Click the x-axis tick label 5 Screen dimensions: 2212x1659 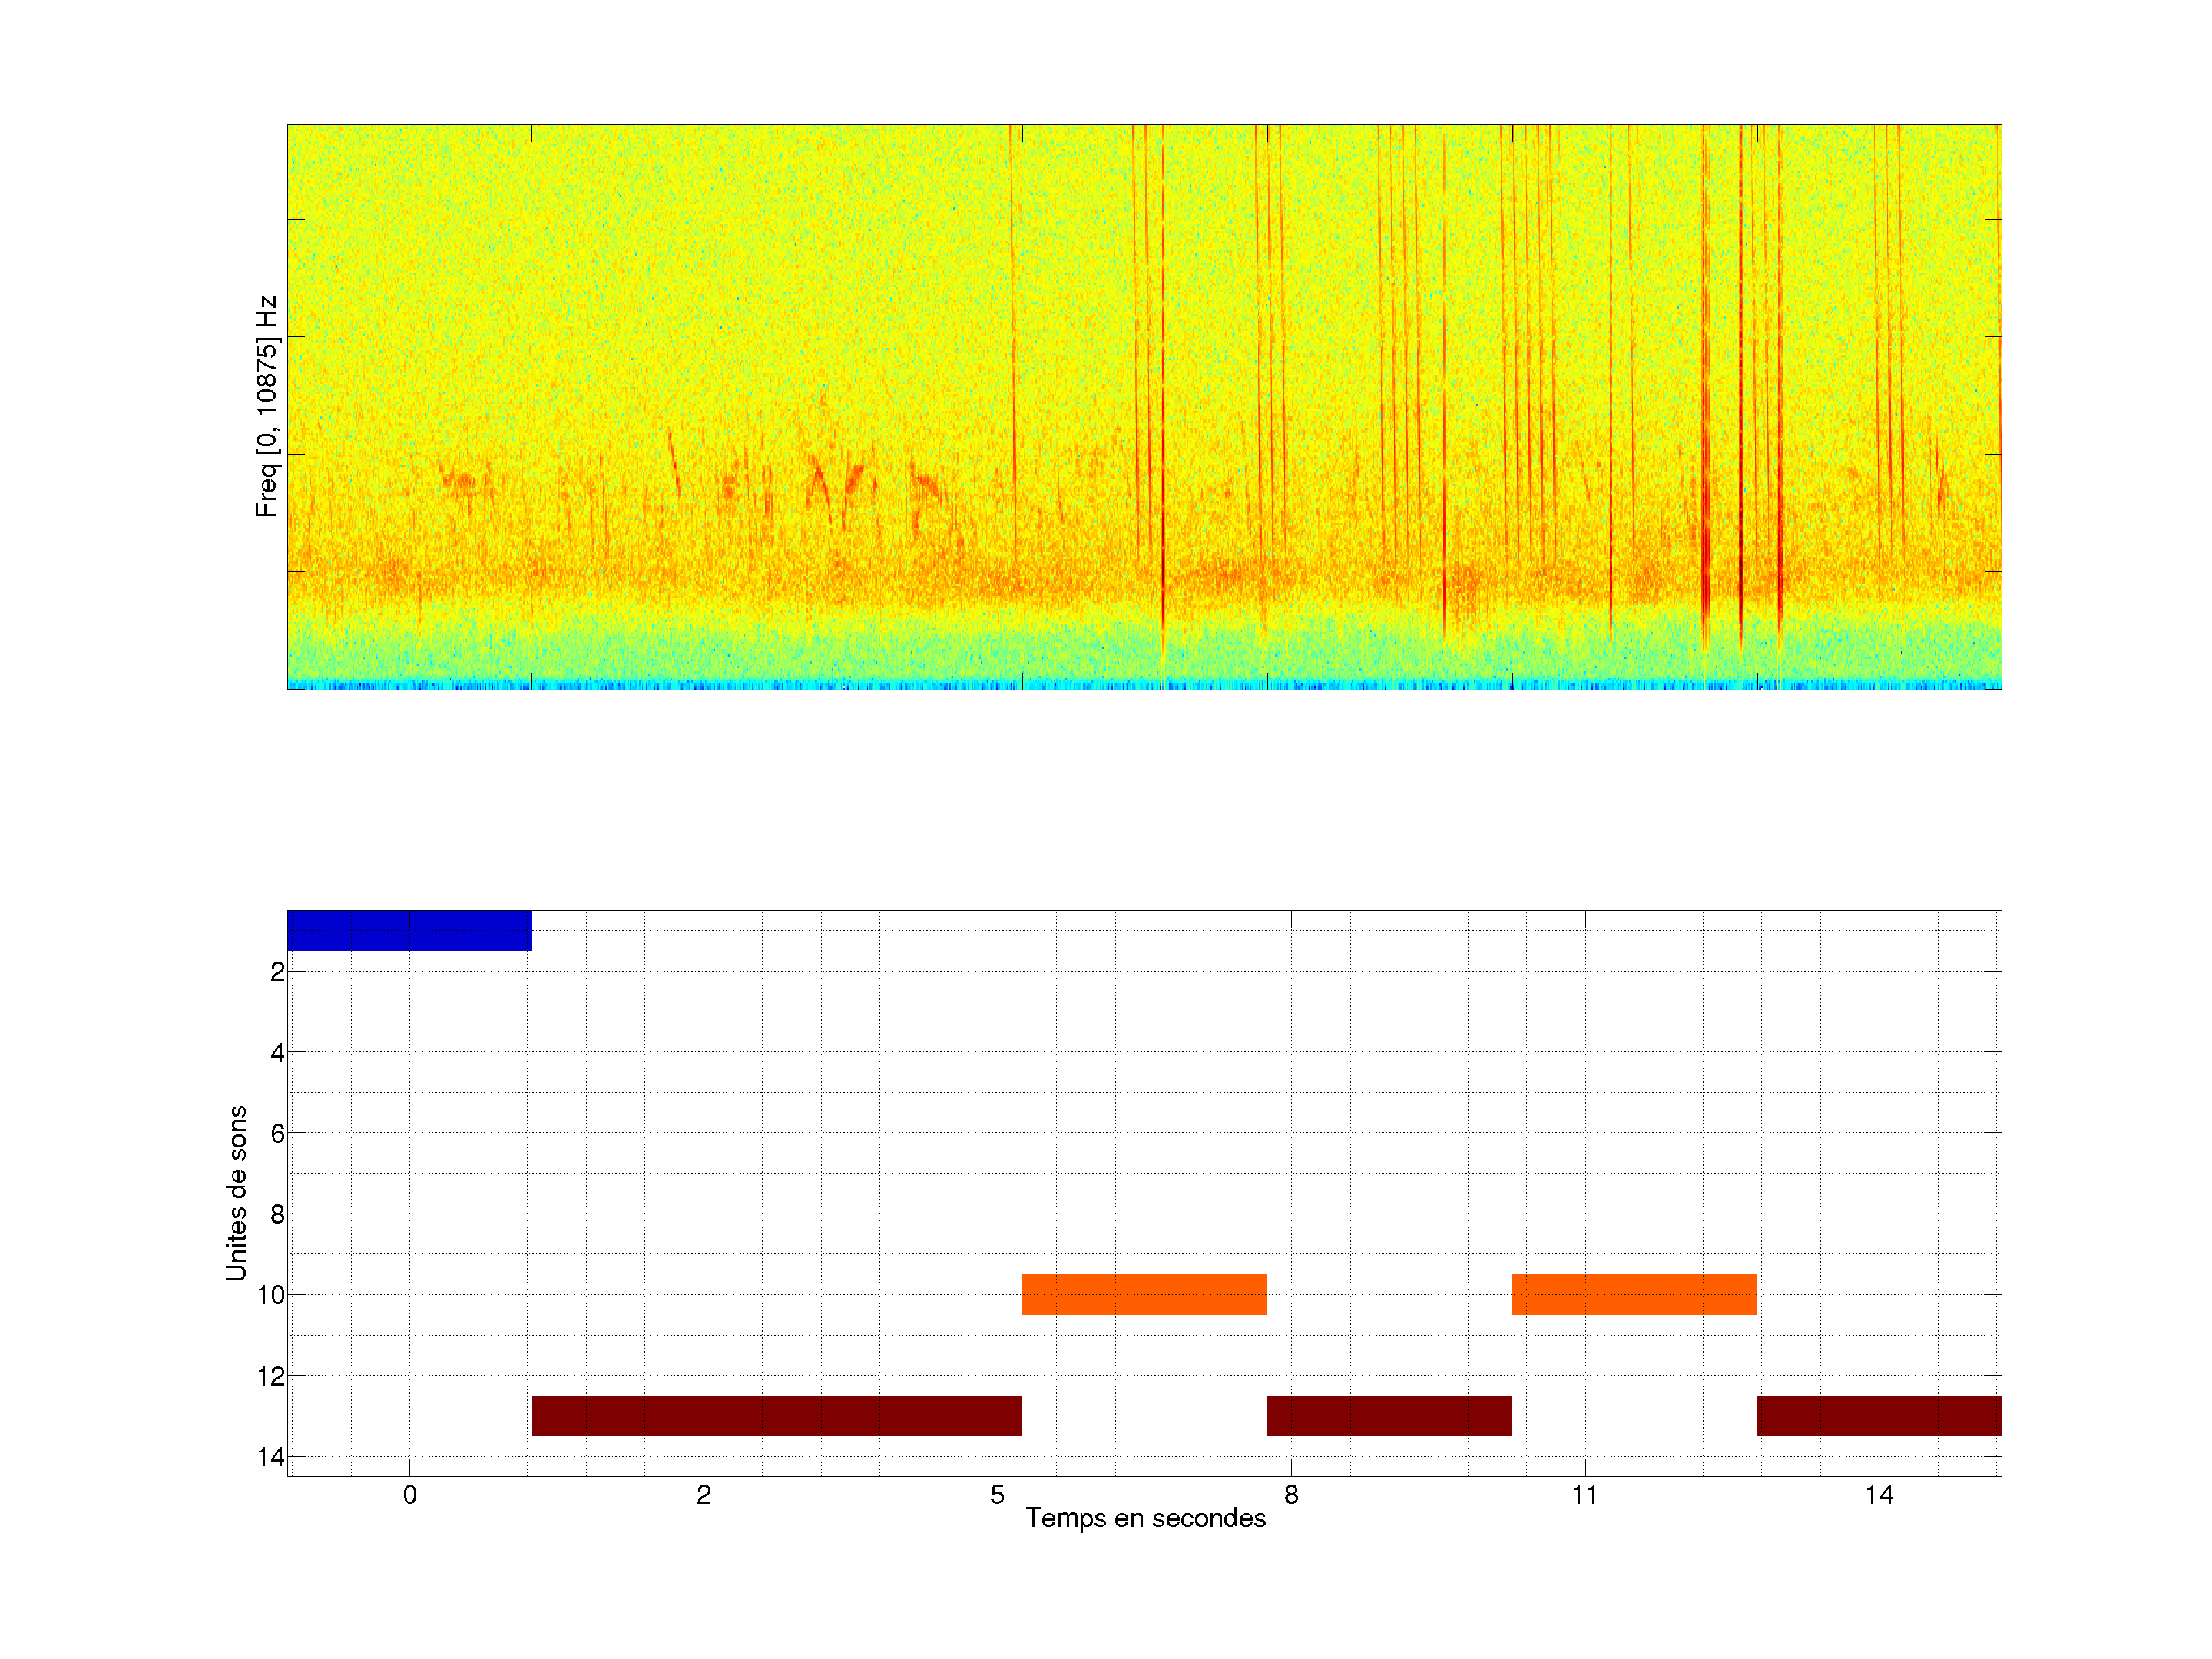(997, 1495)
